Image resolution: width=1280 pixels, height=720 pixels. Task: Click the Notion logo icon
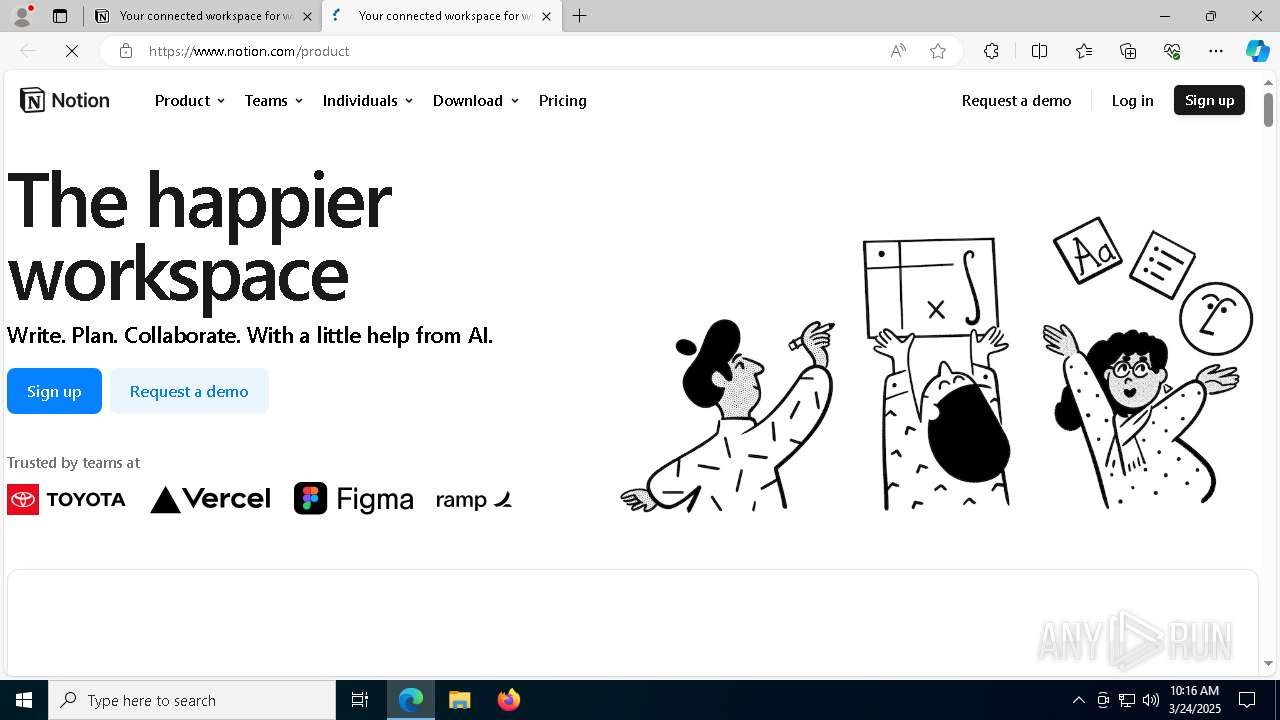click(x=32, y=100)
